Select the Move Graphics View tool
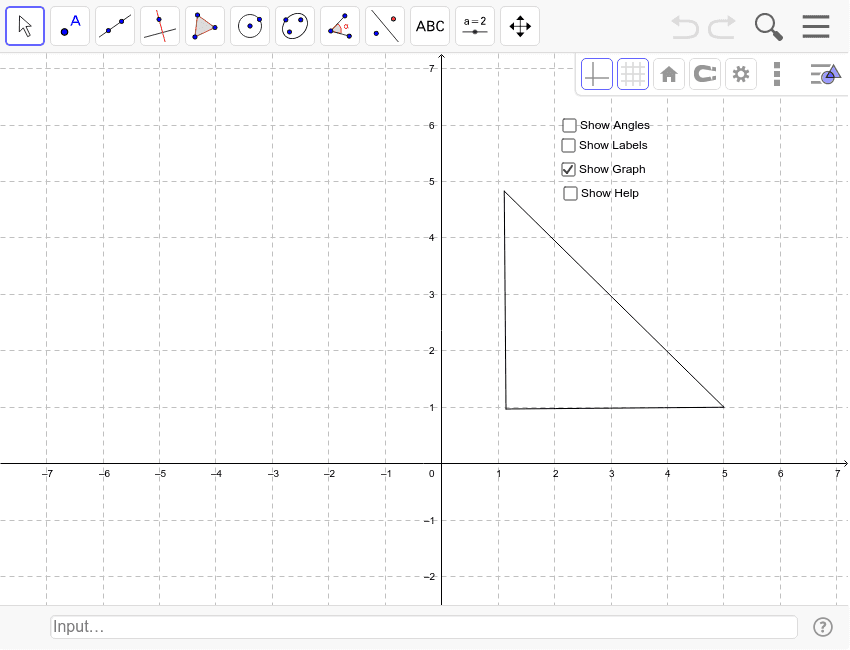 point(520,26)
